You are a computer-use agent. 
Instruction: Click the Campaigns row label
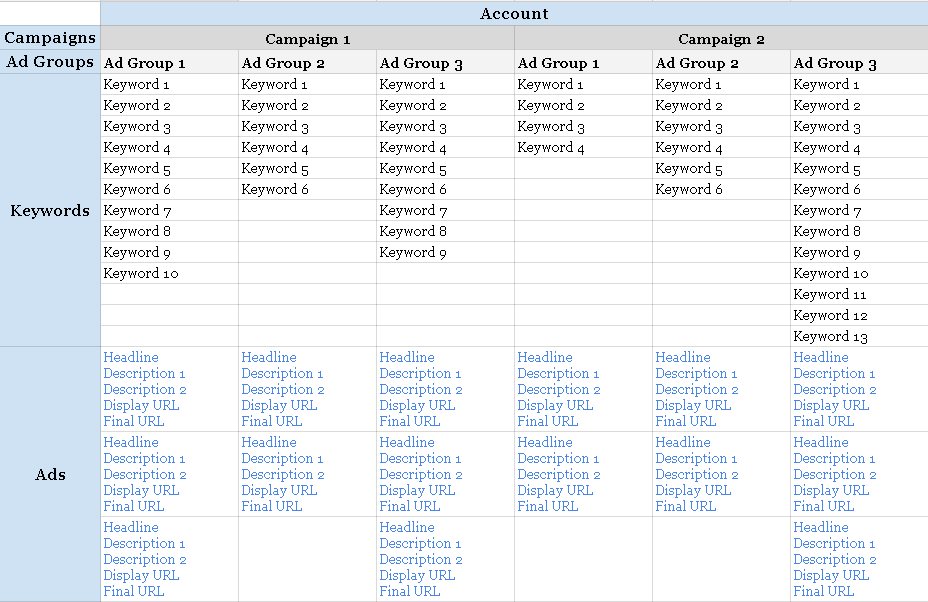click(x=50, y=38)
